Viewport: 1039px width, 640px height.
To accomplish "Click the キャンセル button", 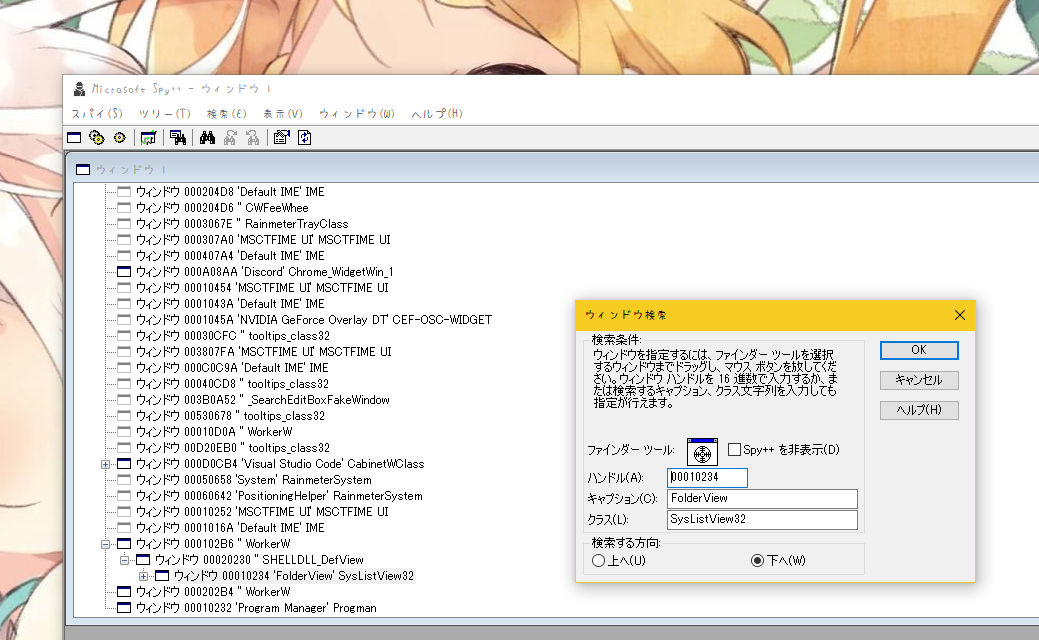I will pos(919,380).
